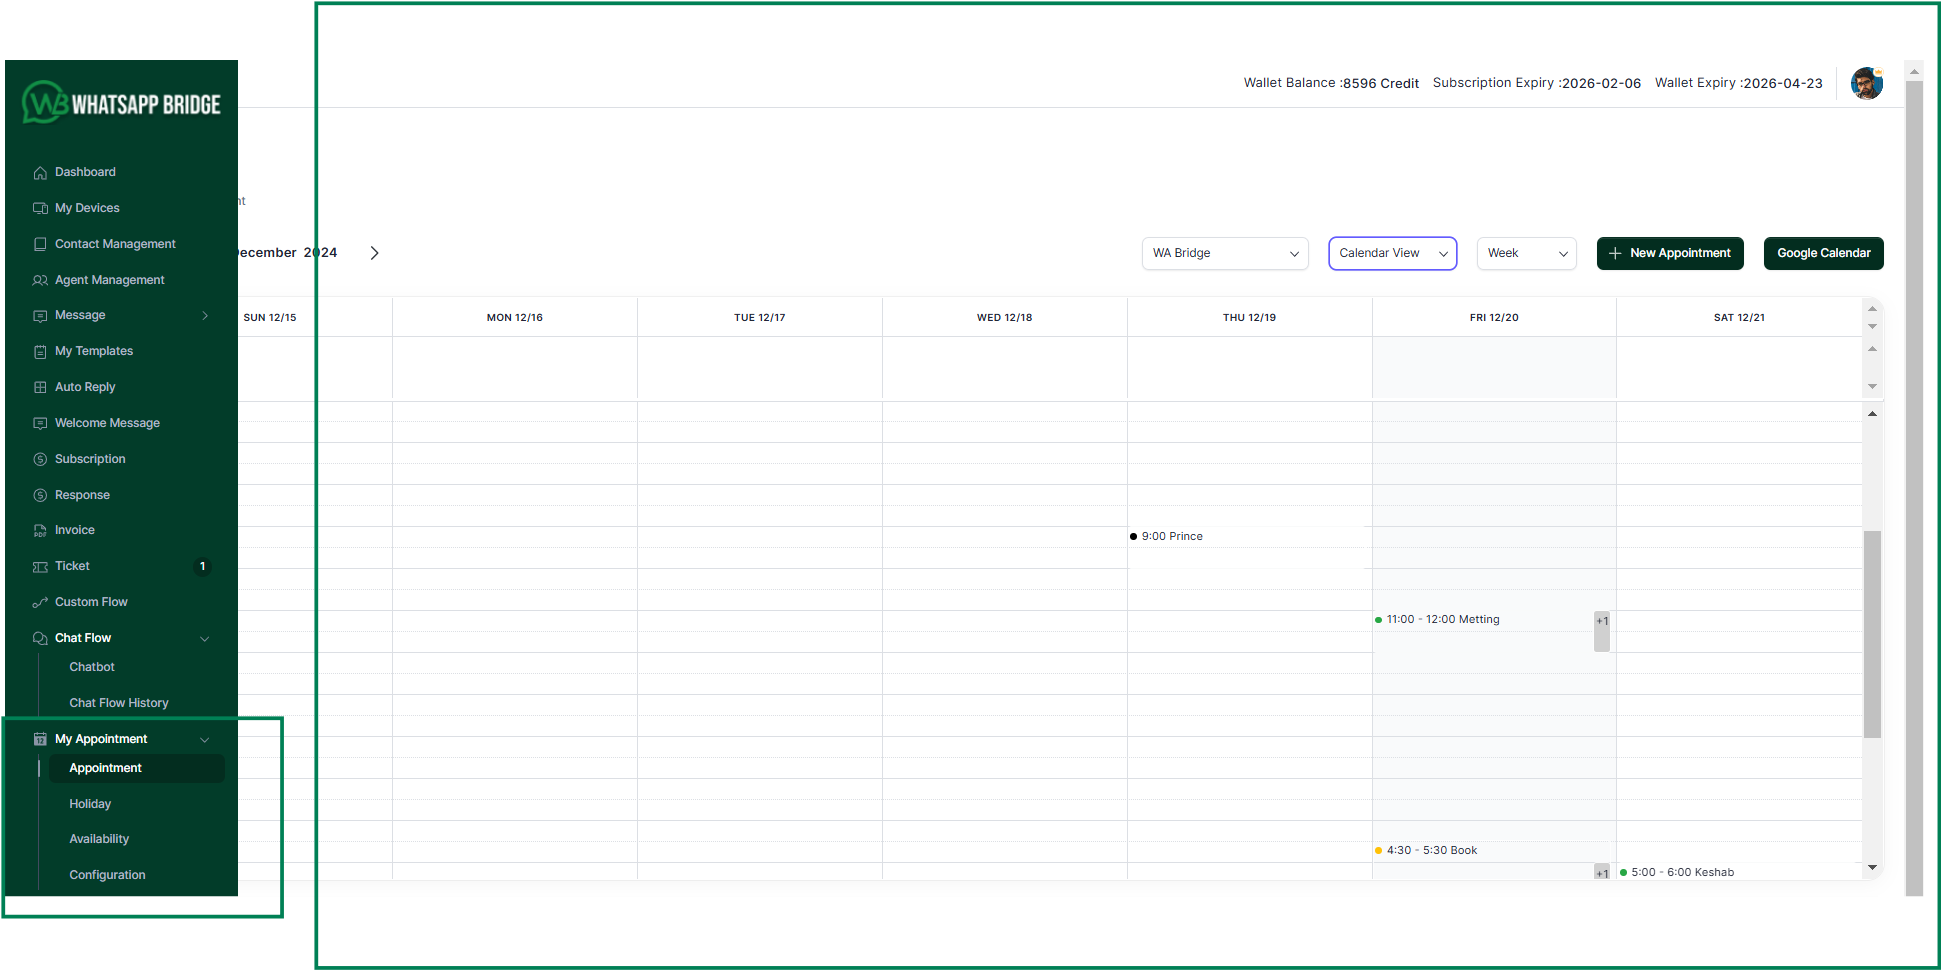Click the My Appointment calendar icon
The width and height of the screenshot is (1941, 970).
pos(40,739)
